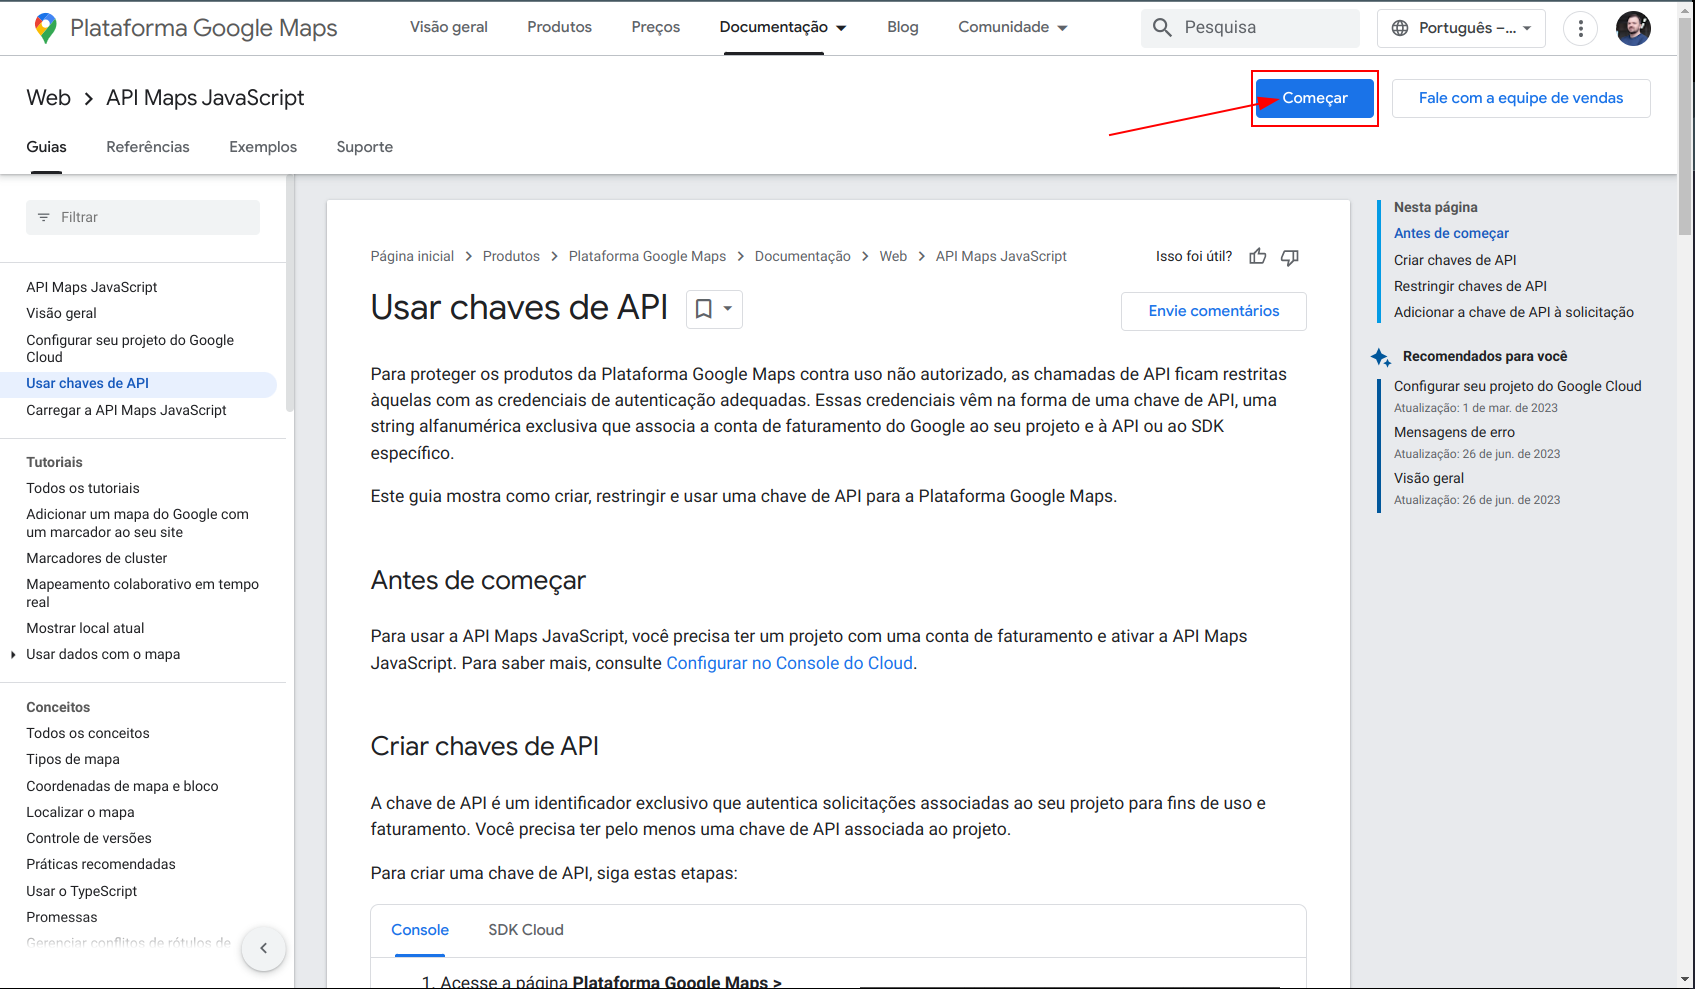Open the Visão geral top menu

(449, 27)
